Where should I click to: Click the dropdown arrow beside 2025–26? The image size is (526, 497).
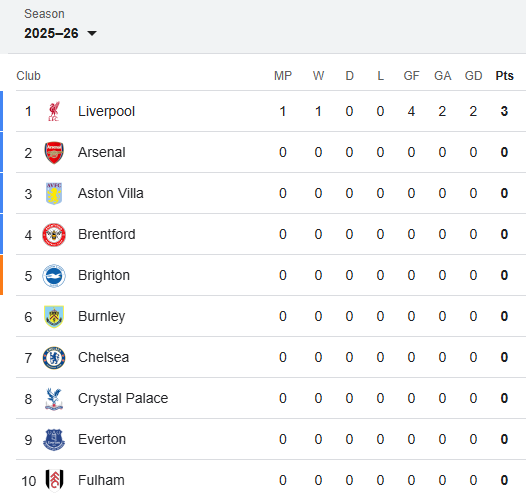92,33
